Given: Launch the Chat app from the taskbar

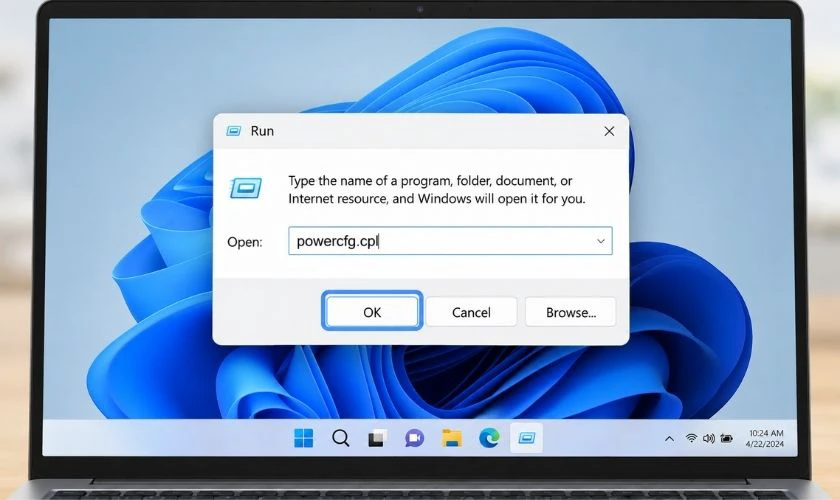Looking at the screenshot, I should pos(414,438).
